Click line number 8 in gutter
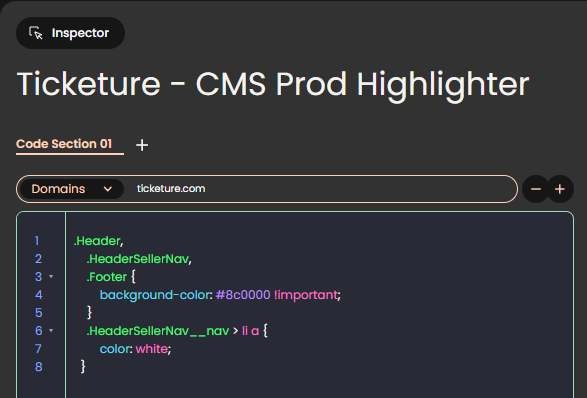Viewport: 587px width, 398px height. pyautogui.click(x=39, y=367)
